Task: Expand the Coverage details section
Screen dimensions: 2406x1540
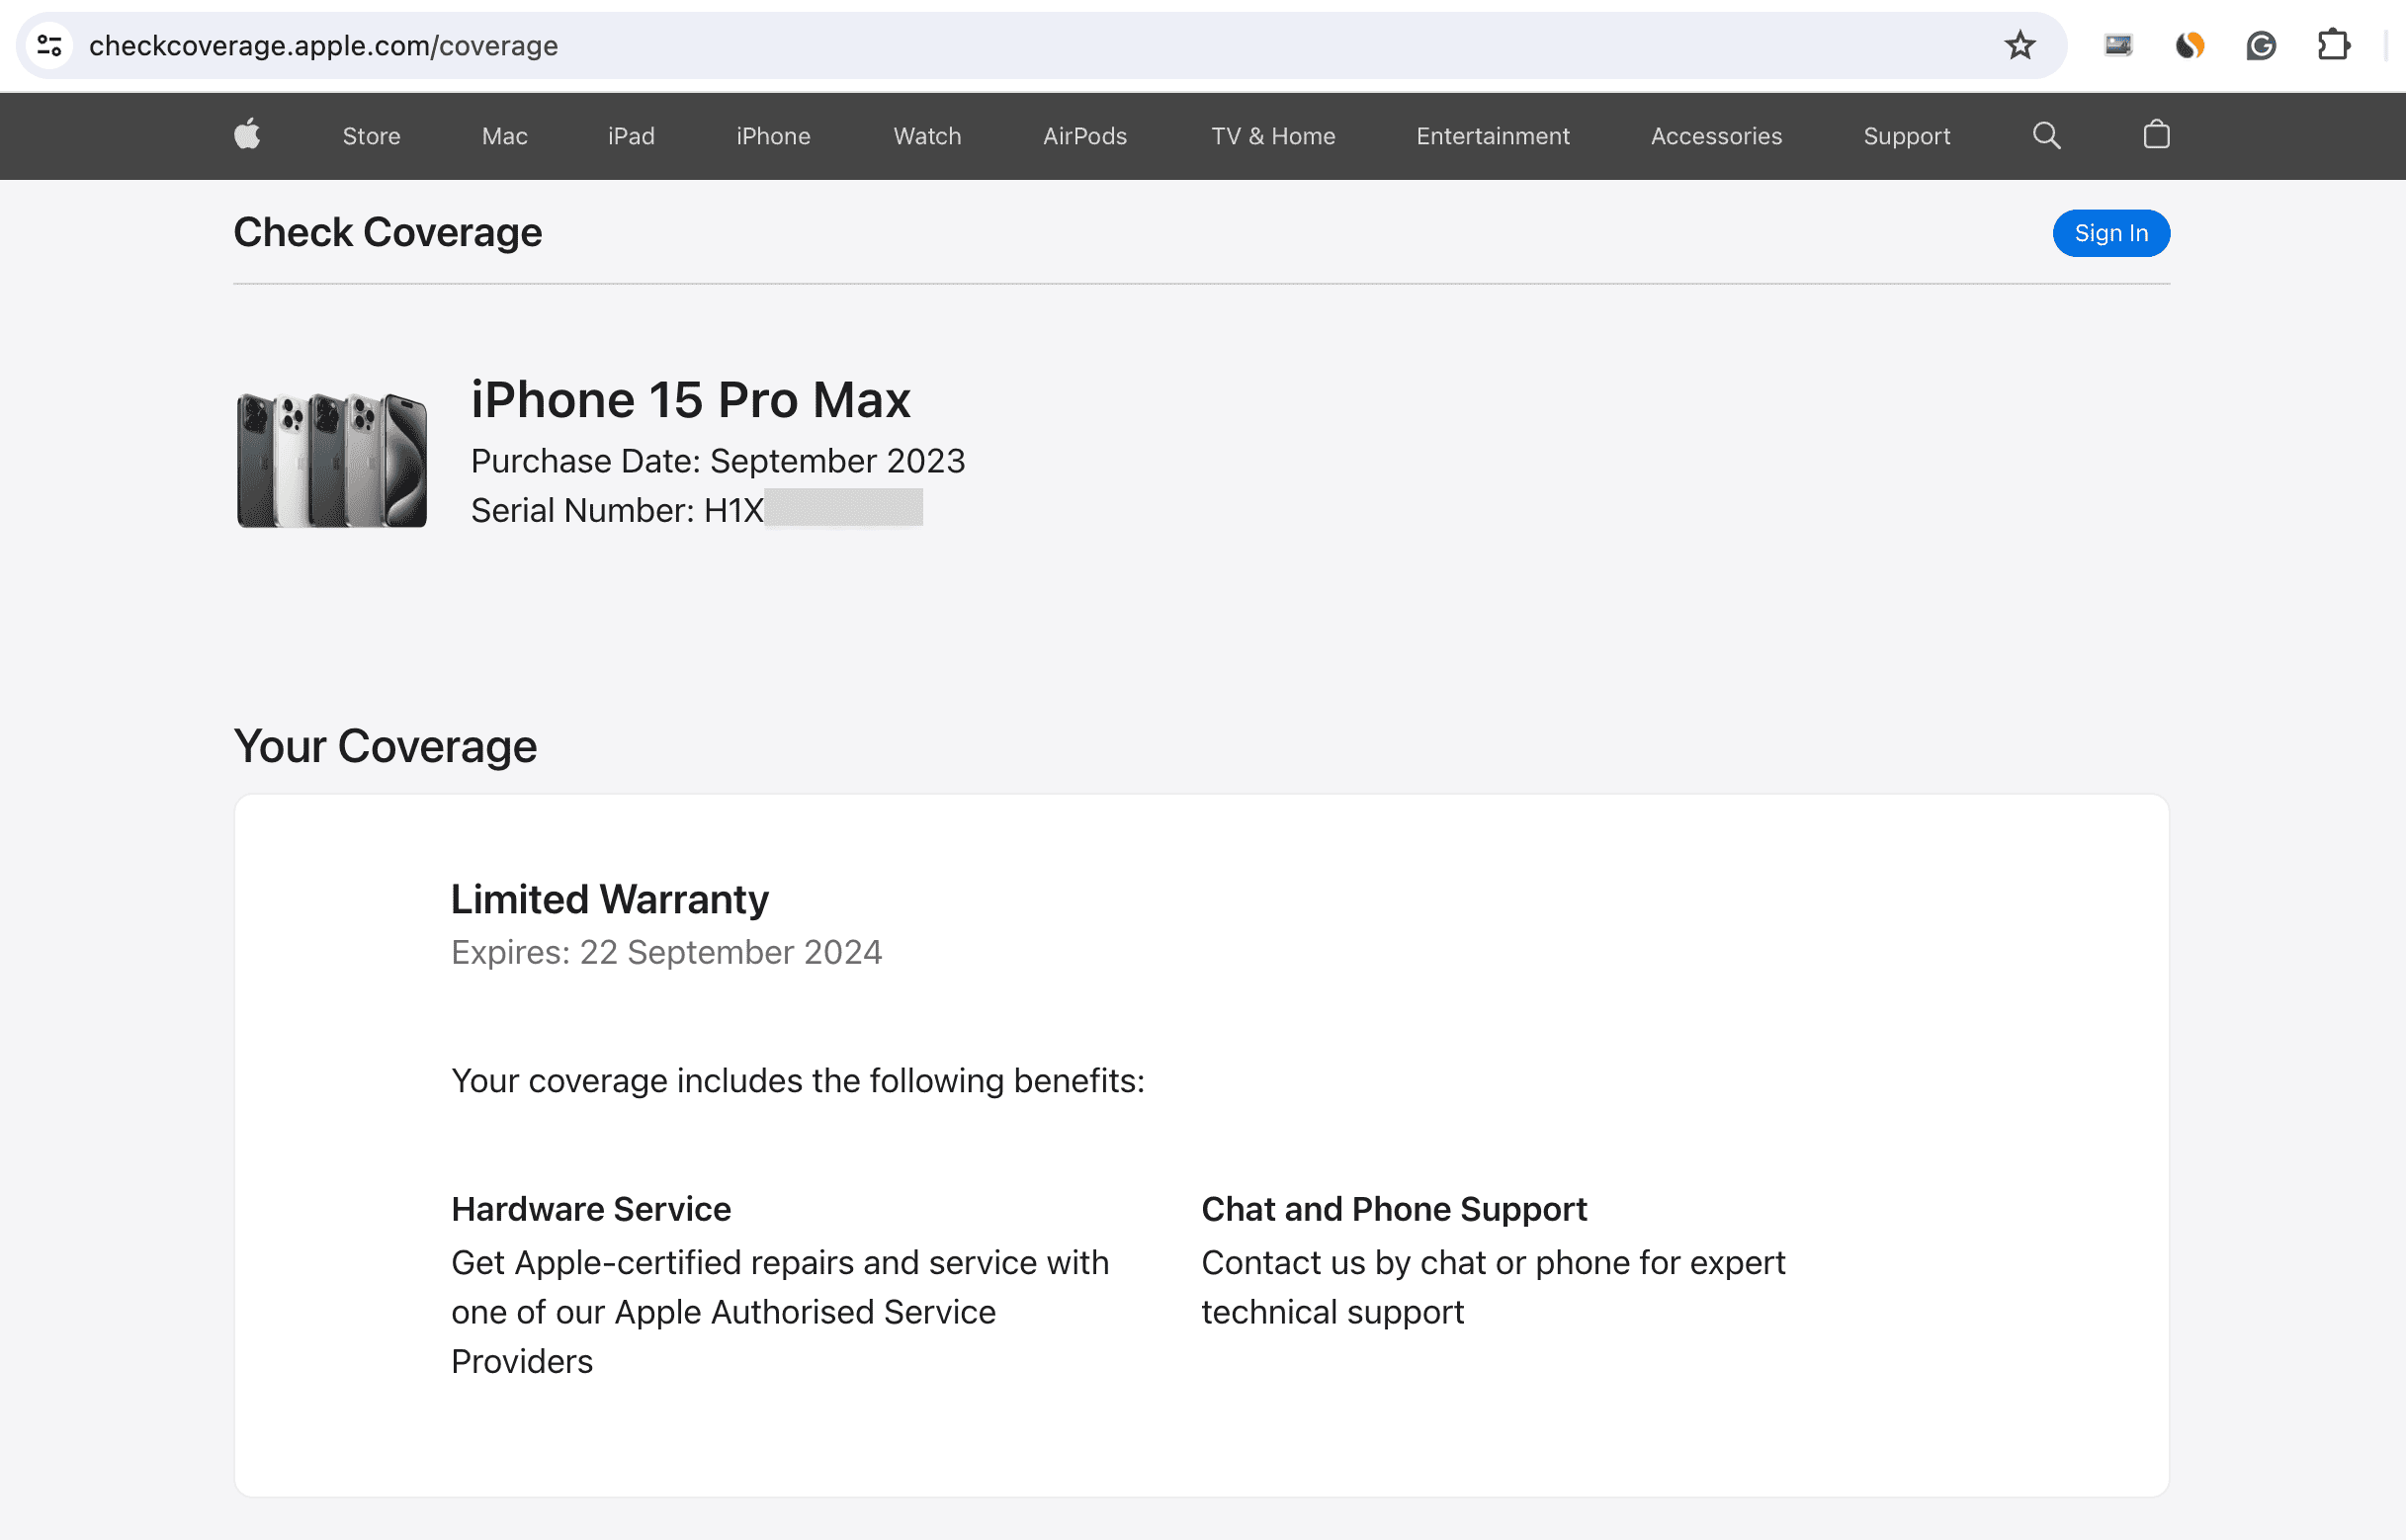Action: [609, 898]
